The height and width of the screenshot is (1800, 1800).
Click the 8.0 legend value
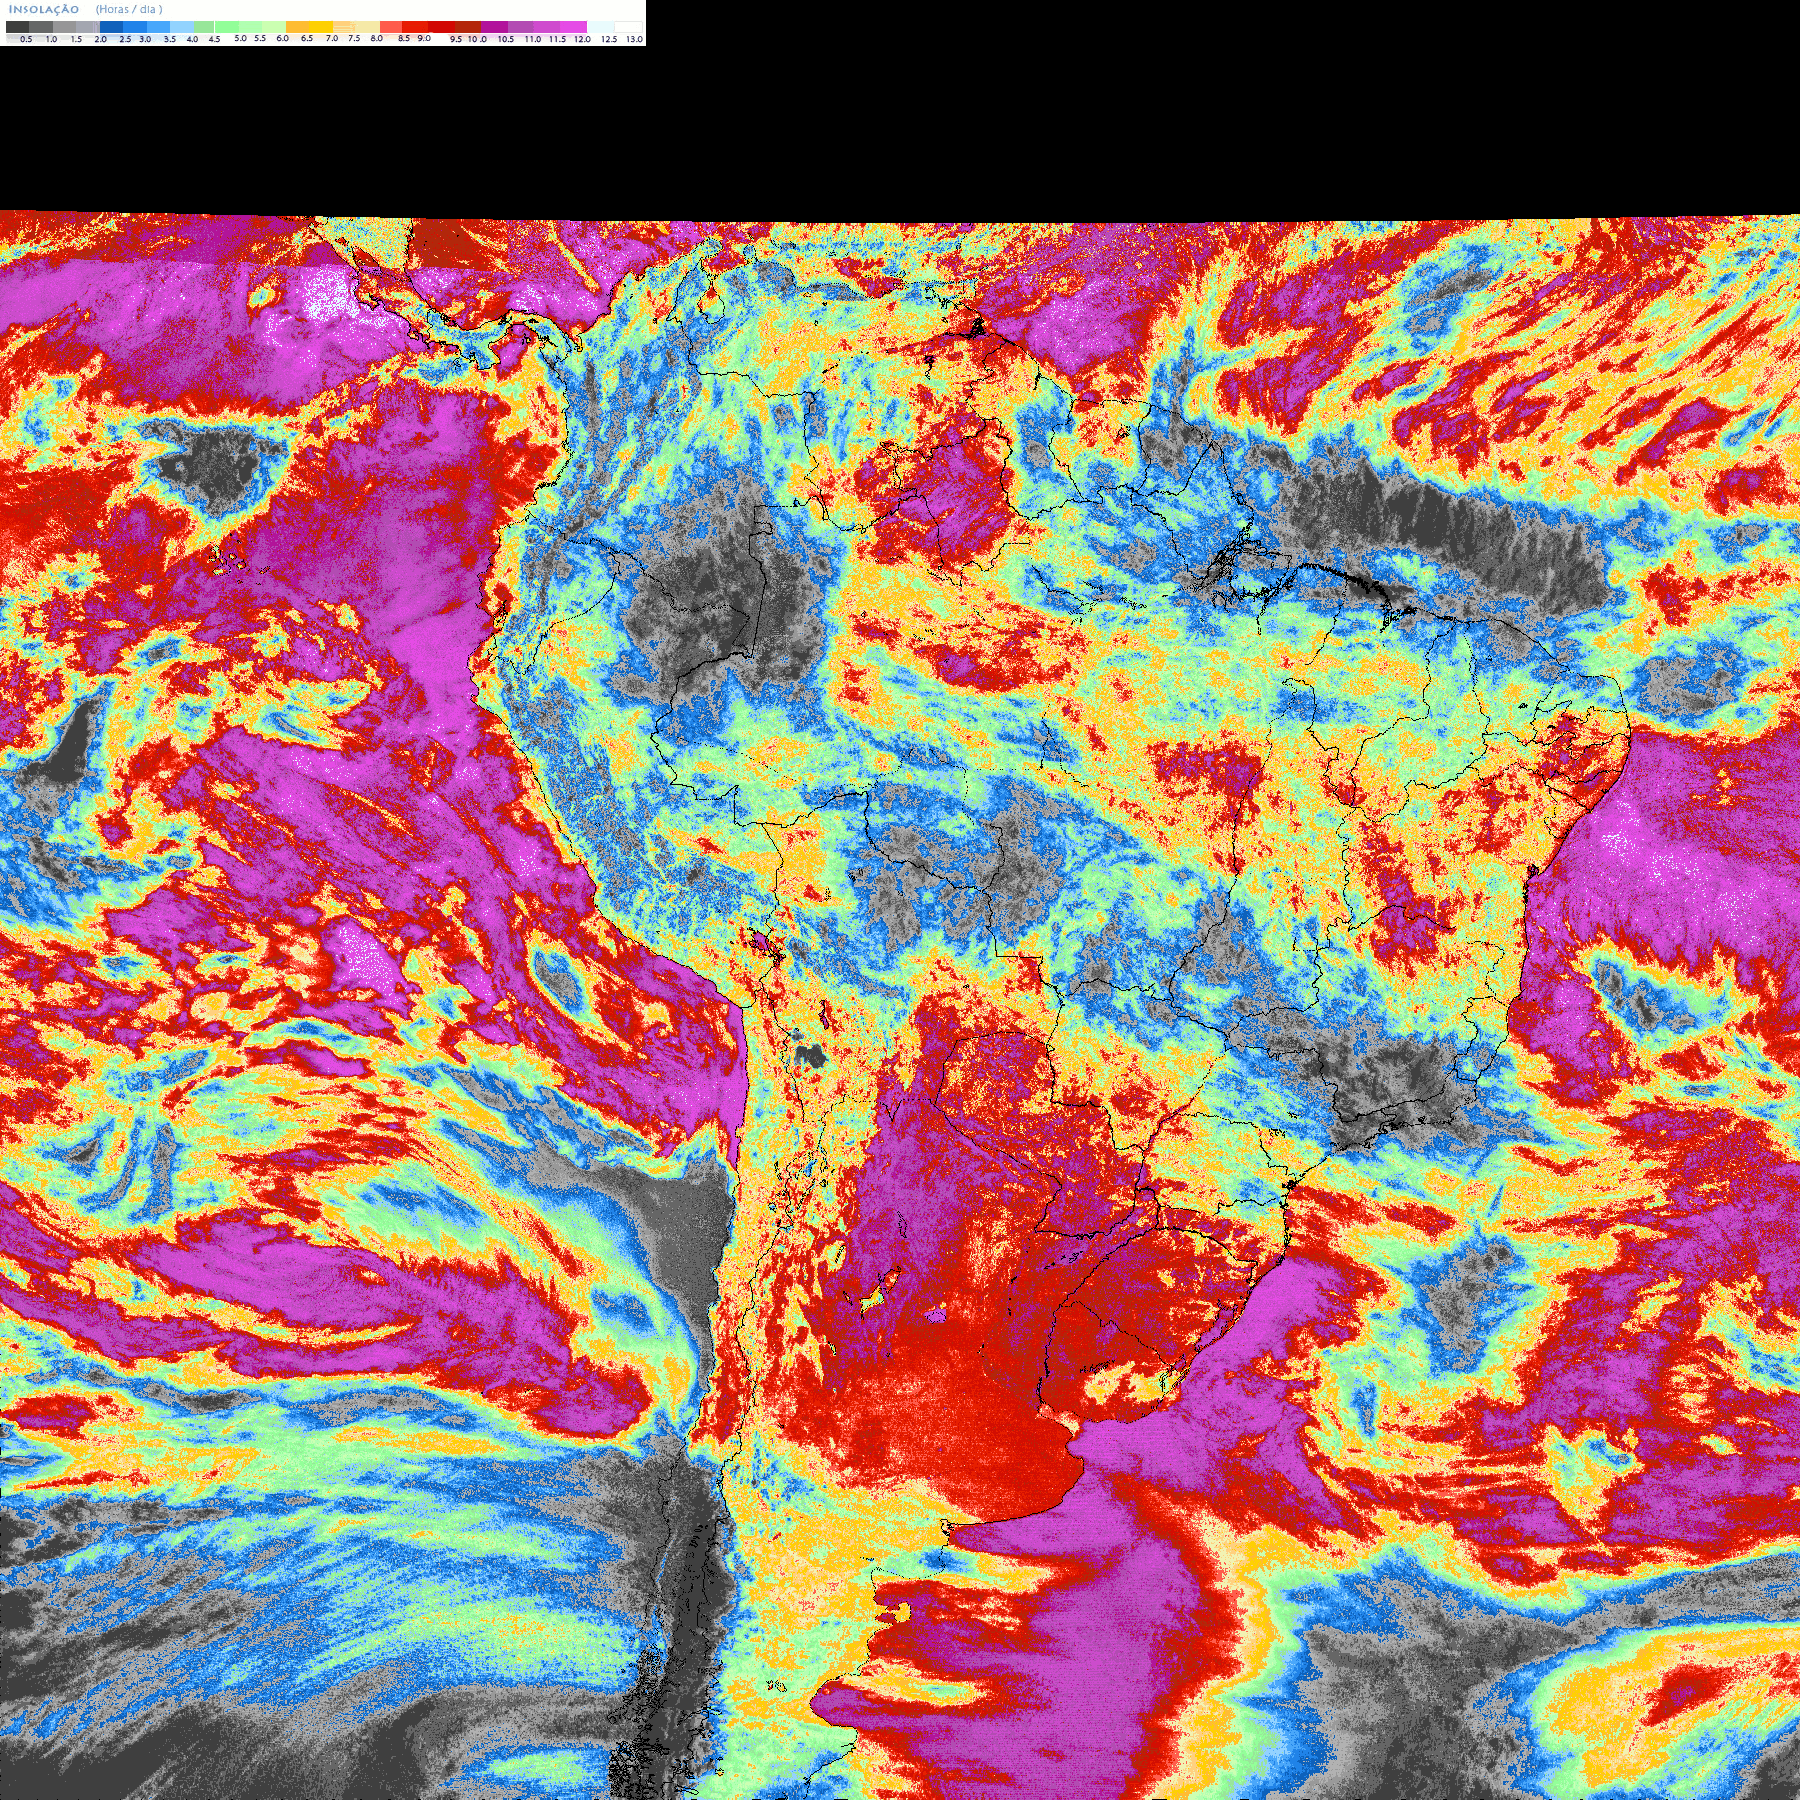tap(377, 38)
